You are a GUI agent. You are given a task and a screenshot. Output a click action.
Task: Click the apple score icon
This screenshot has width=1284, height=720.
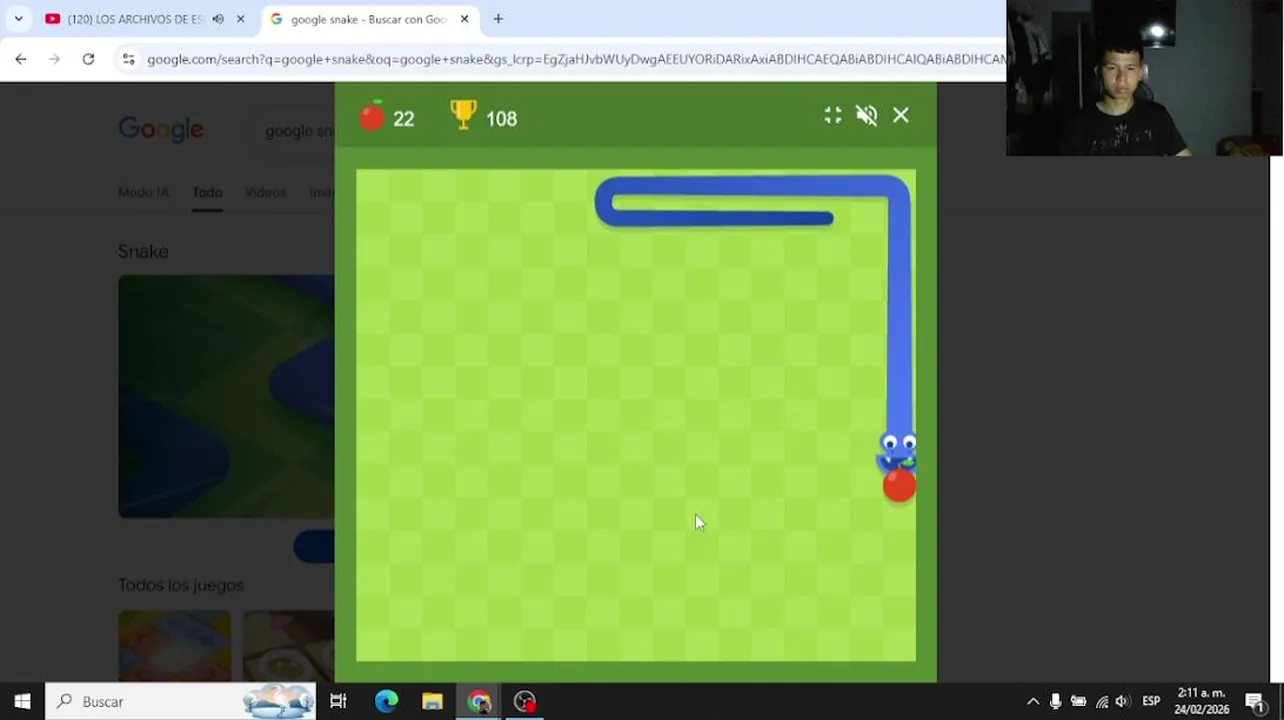[x=372, y=117]
